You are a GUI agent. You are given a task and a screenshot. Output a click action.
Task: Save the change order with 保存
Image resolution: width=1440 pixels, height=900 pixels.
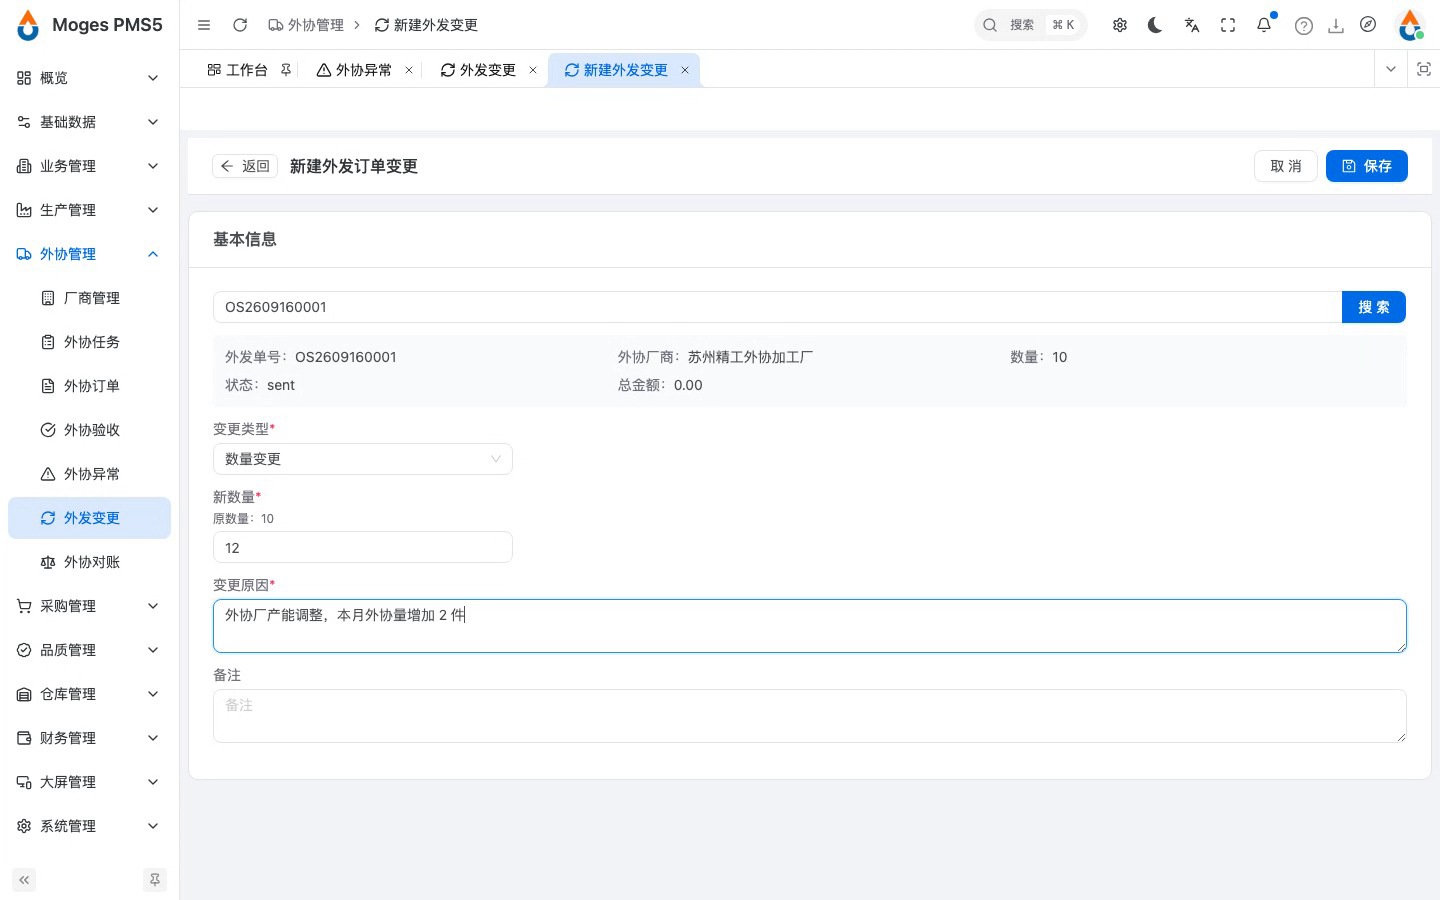[1367, 166]
